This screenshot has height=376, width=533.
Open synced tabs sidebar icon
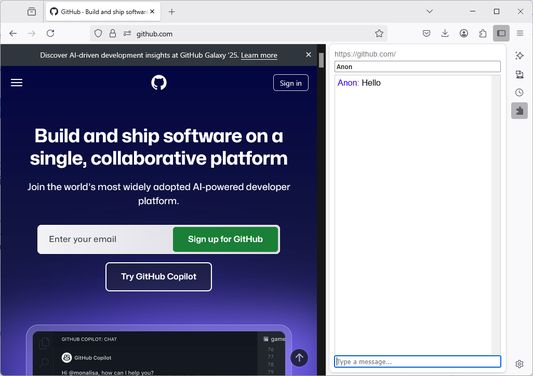(x=519, y=74)
